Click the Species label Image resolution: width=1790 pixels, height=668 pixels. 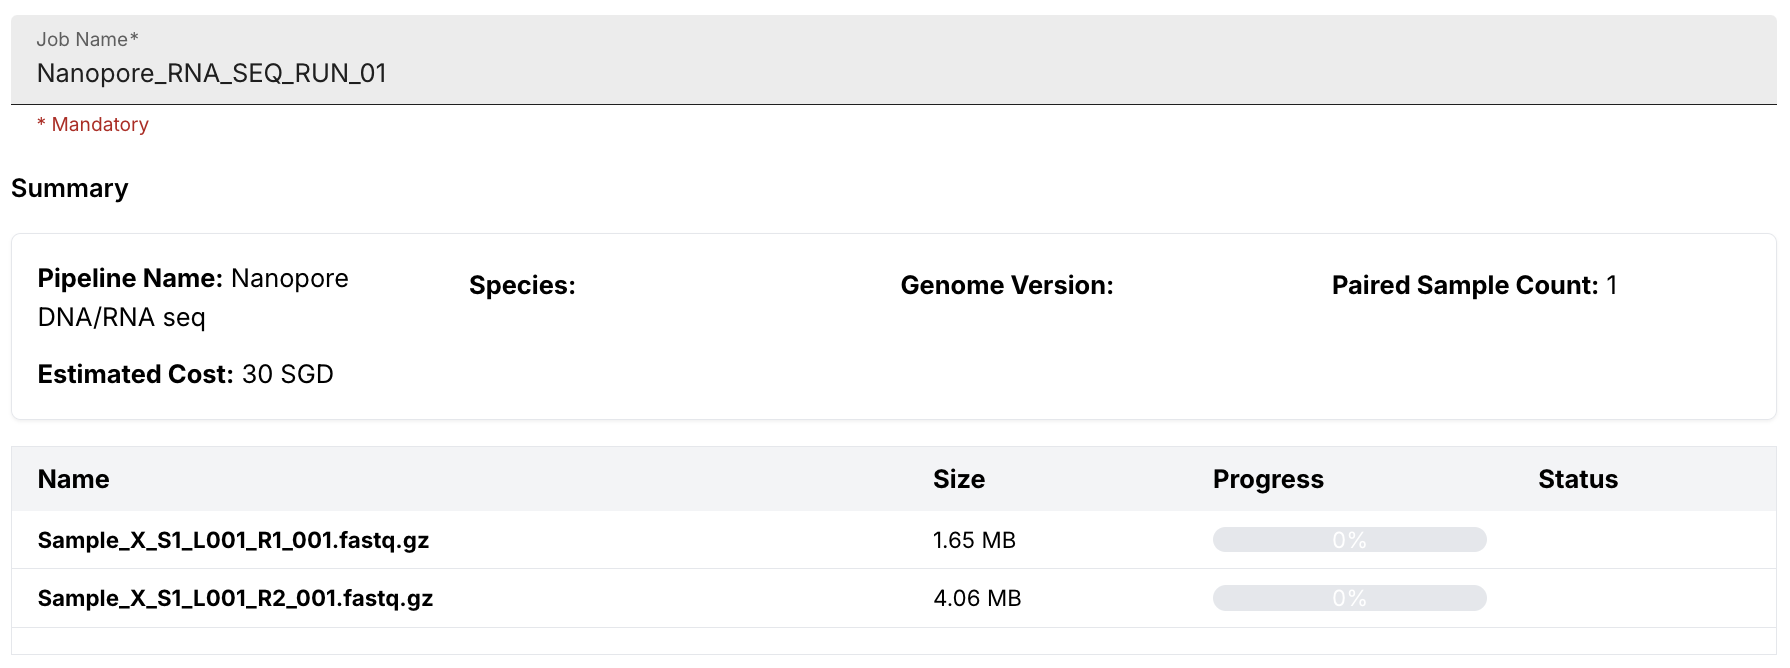(x=522, y=285)
